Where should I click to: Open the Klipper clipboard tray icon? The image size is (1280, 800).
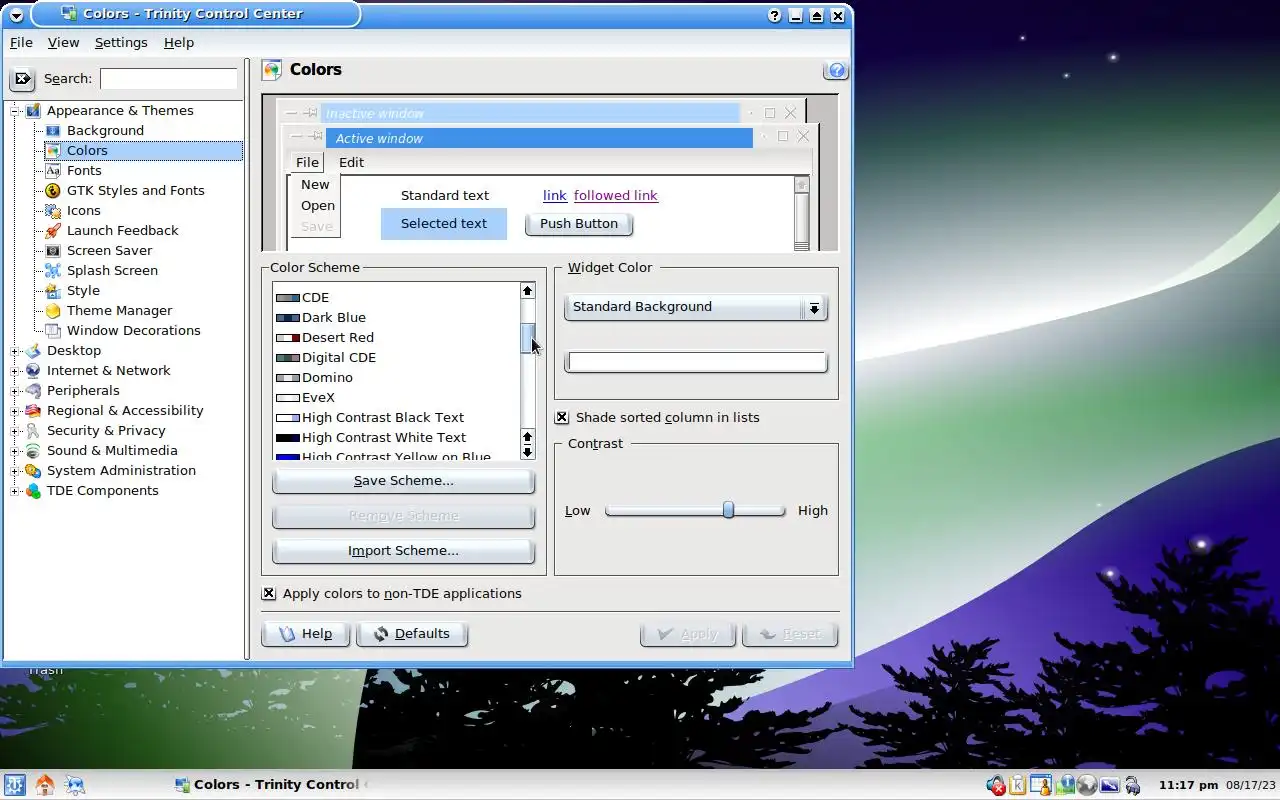pos(1018,785)
